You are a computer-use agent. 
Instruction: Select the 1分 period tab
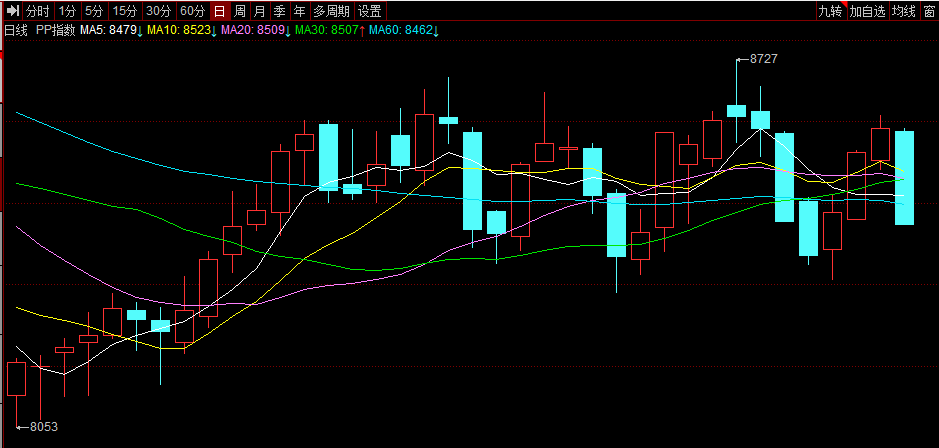click(68, 10)
